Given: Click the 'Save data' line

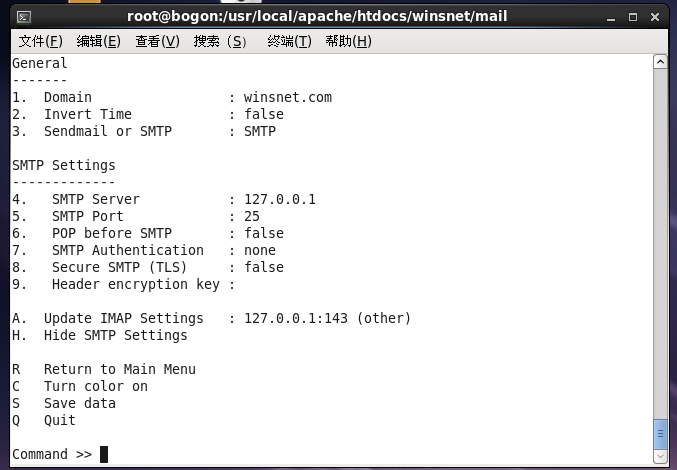Looking at the screenshot, I should click(64, 403).
